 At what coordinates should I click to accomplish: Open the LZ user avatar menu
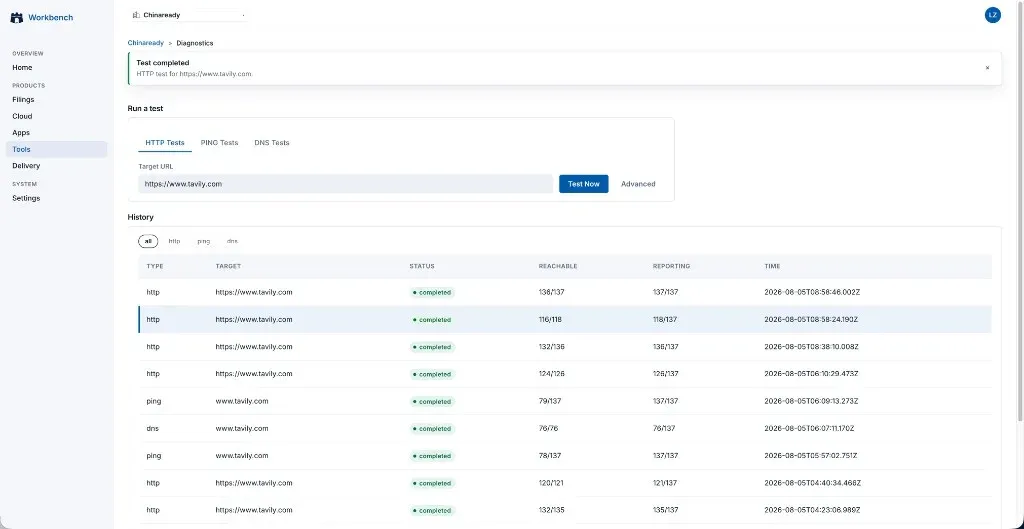[993, 15]
